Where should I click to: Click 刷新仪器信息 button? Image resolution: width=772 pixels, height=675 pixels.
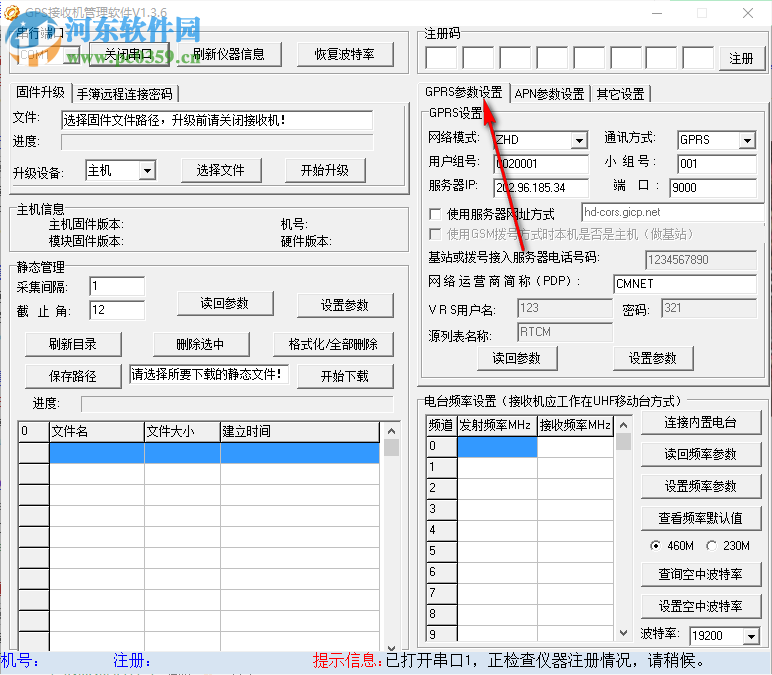pyautogui.click(x=229, y=54)
